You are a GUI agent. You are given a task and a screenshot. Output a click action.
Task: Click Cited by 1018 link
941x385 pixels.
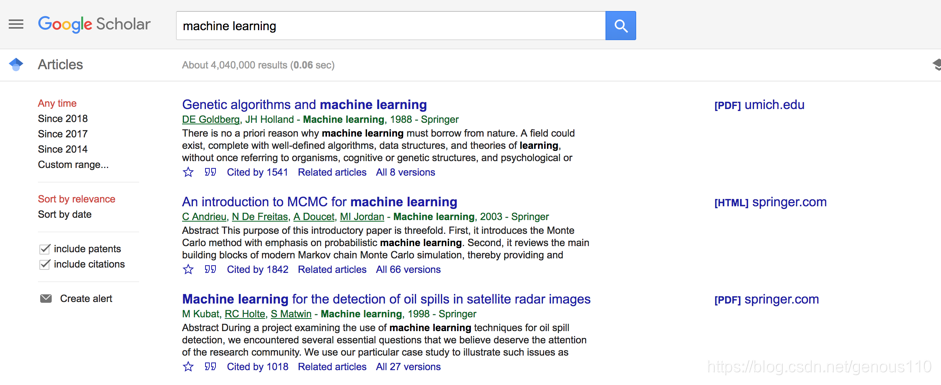(257, 366)
